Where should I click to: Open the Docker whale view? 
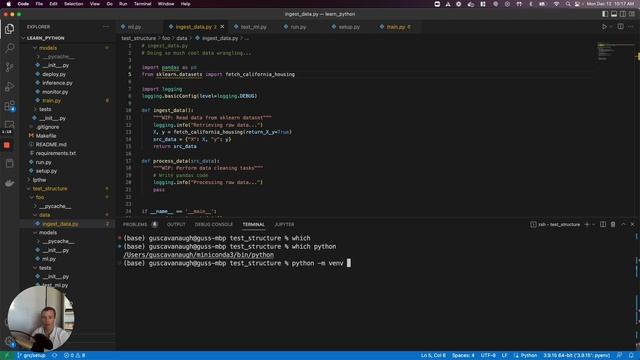[9, 183]
